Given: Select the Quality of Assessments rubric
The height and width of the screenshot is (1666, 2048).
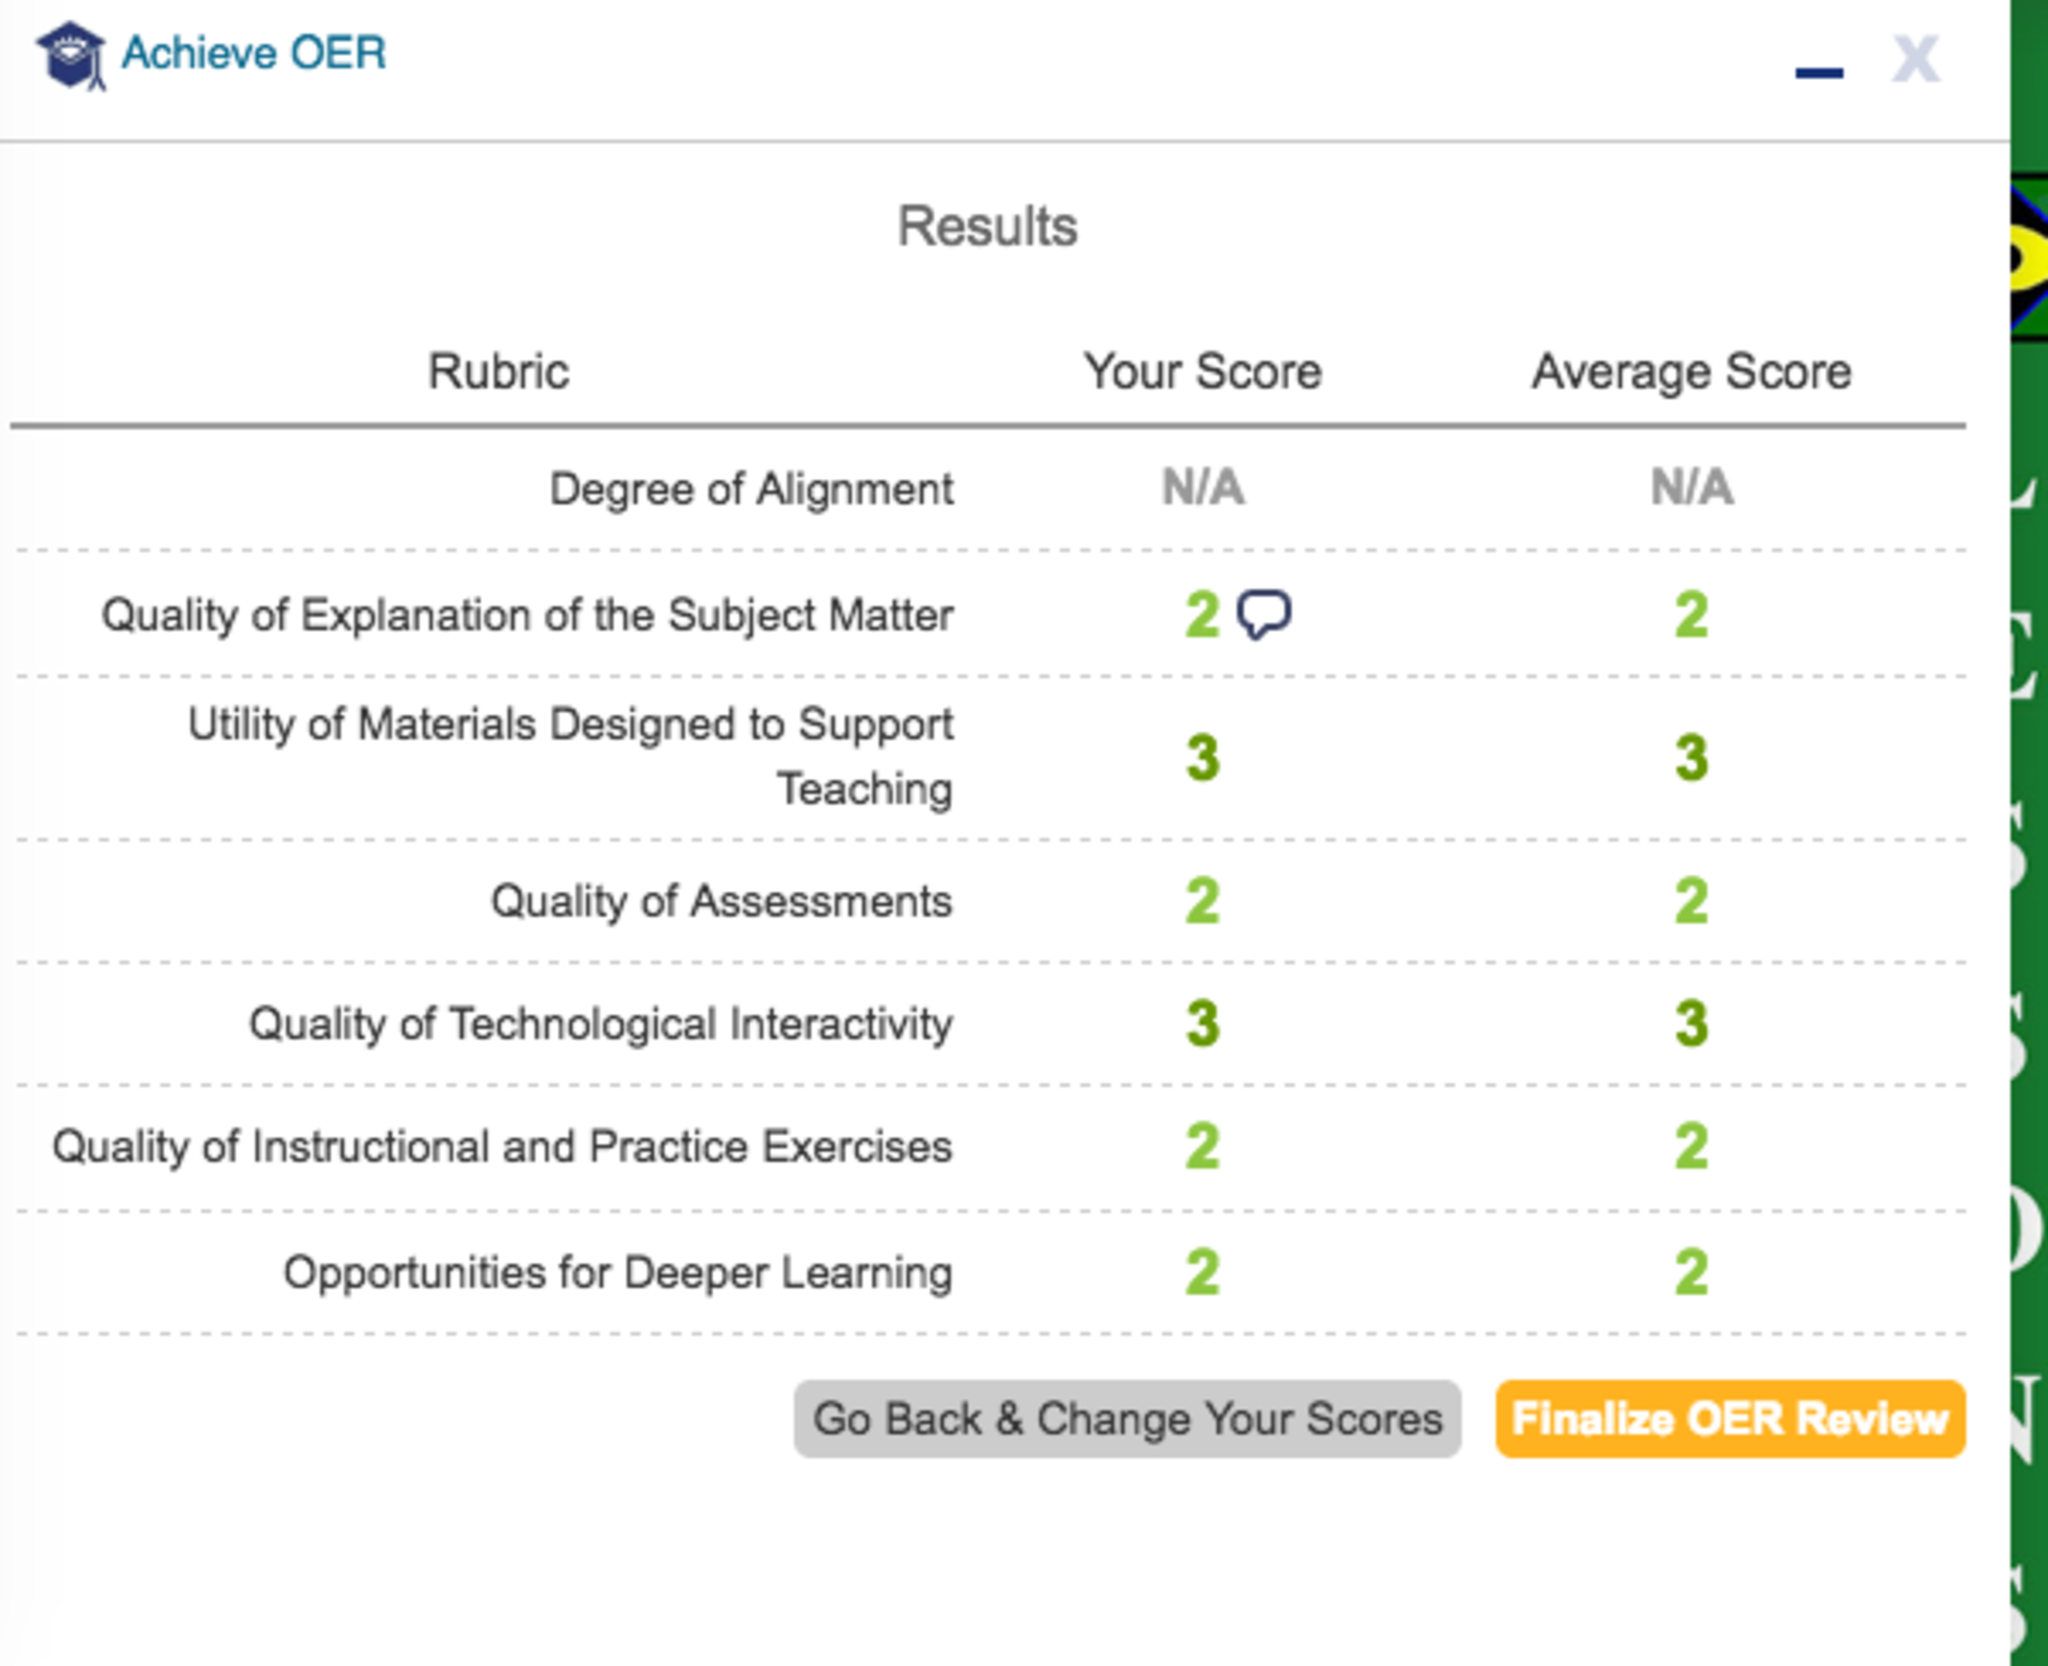Looking at the screenshot, I should click(721, 901).
